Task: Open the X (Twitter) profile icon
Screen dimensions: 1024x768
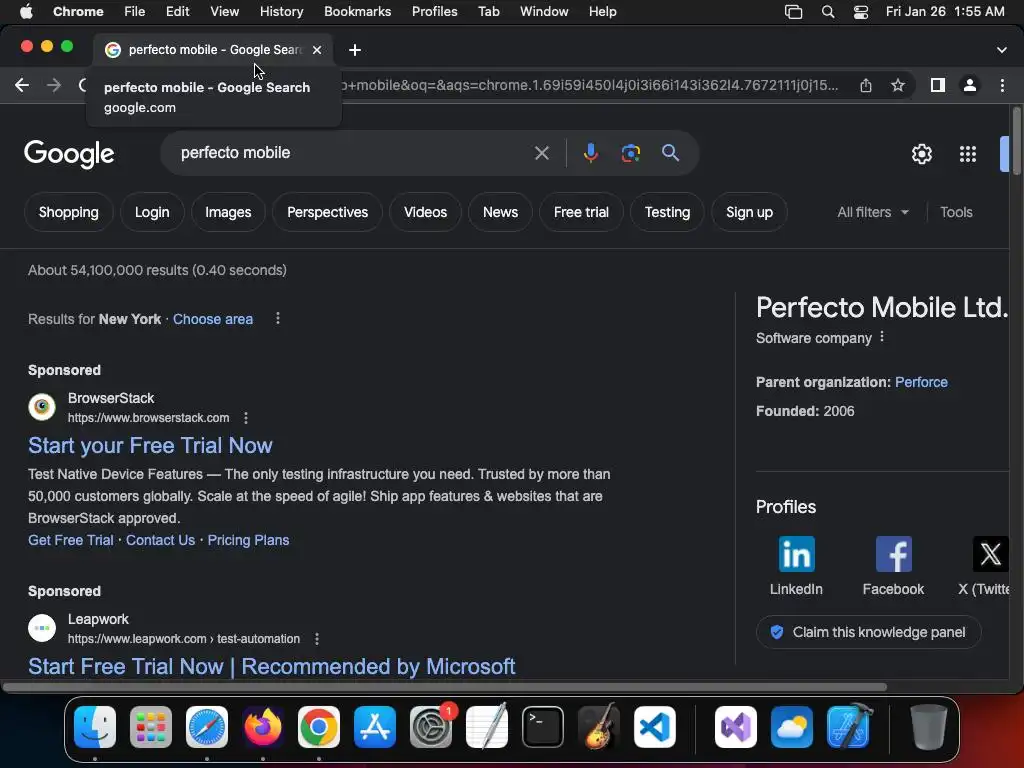Action: coord(991,554)
